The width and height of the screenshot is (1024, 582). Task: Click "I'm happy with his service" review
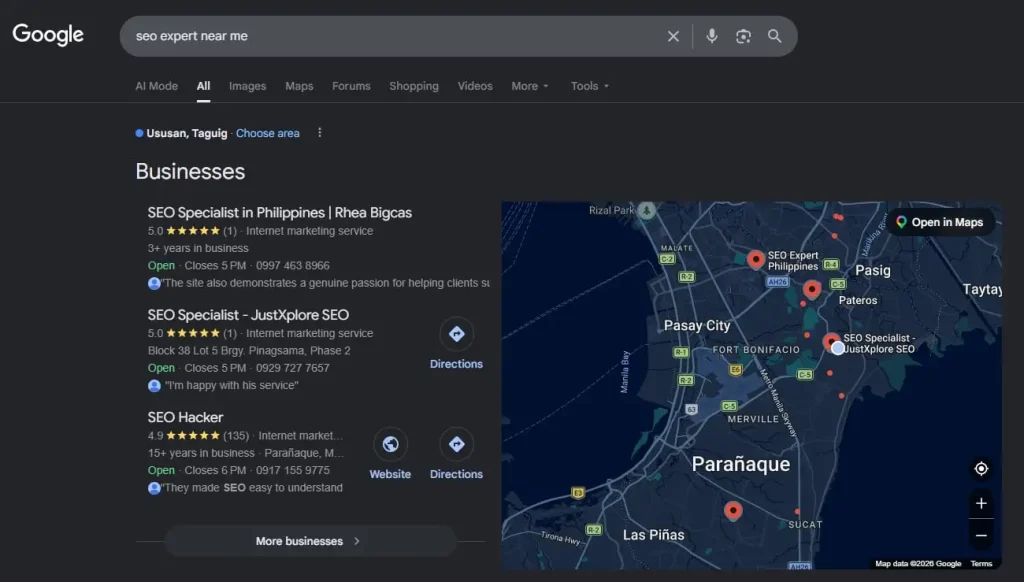232,385
